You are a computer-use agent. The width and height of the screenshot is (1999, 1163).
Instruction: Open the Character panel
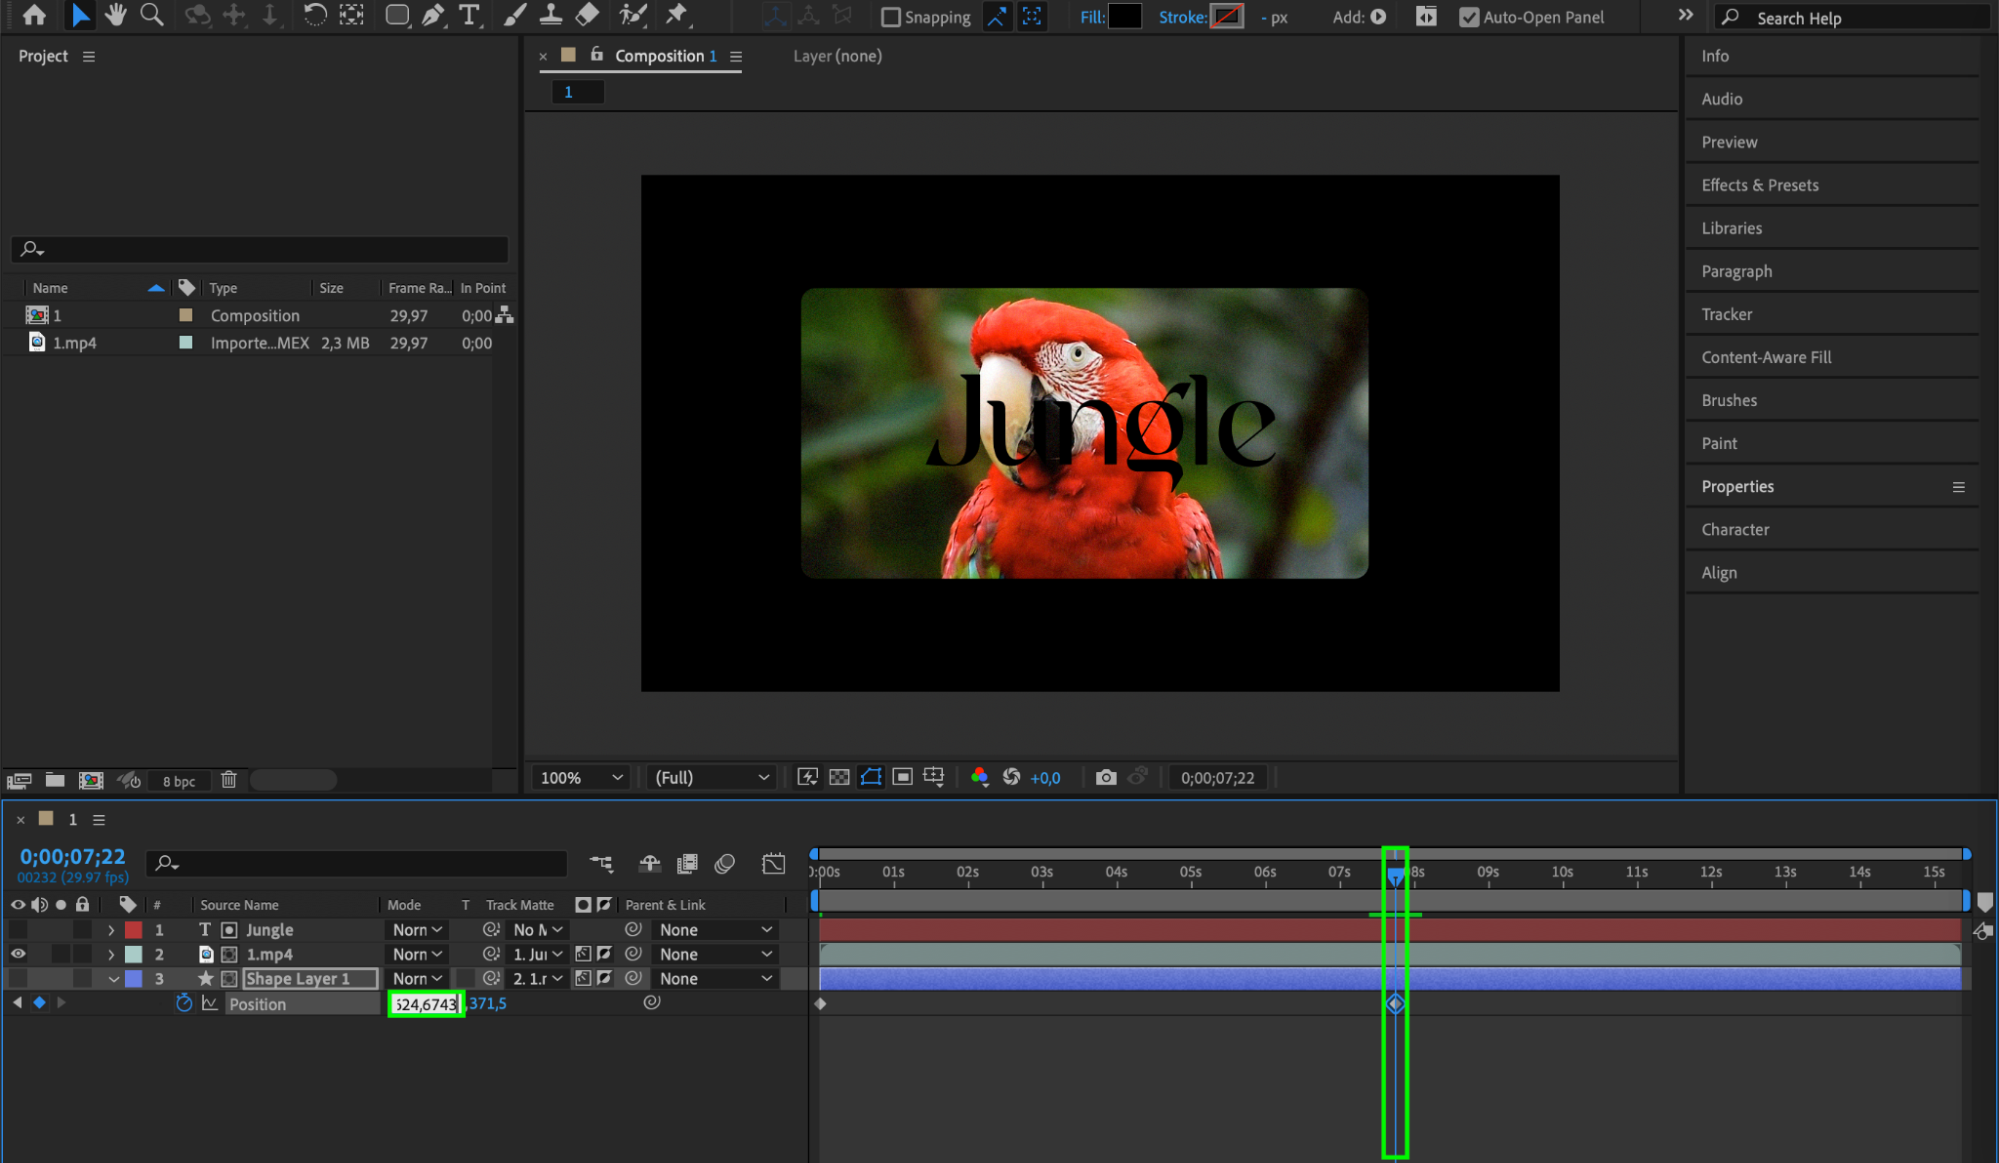[1734, 529]
